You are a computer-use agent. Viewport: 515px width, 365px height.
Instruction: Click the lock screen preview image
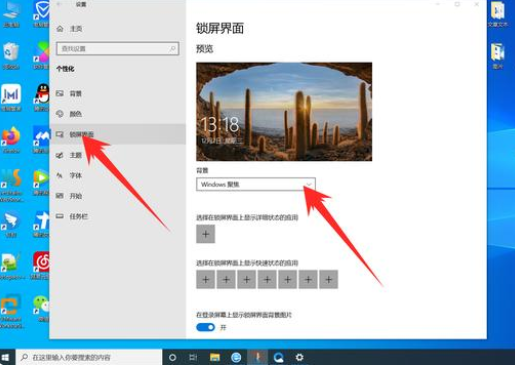tap(284, 112)
